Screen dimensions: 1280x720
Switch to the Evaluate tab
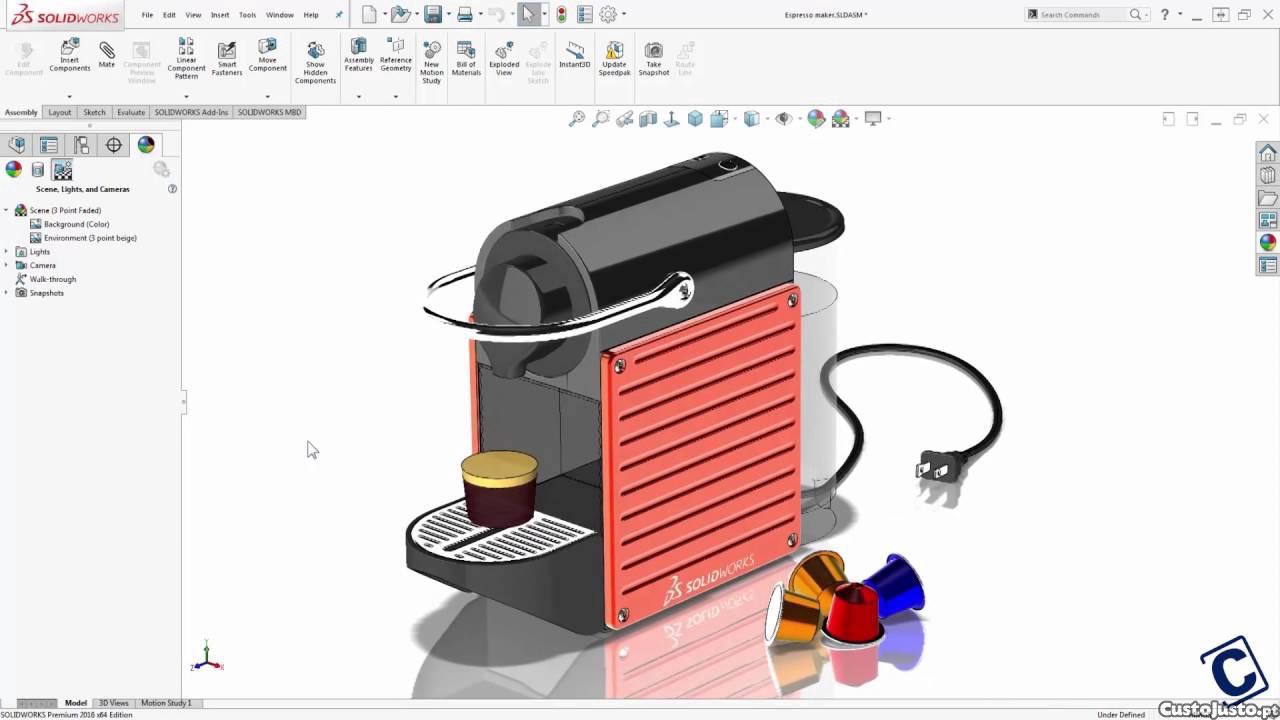click(131, 112)
